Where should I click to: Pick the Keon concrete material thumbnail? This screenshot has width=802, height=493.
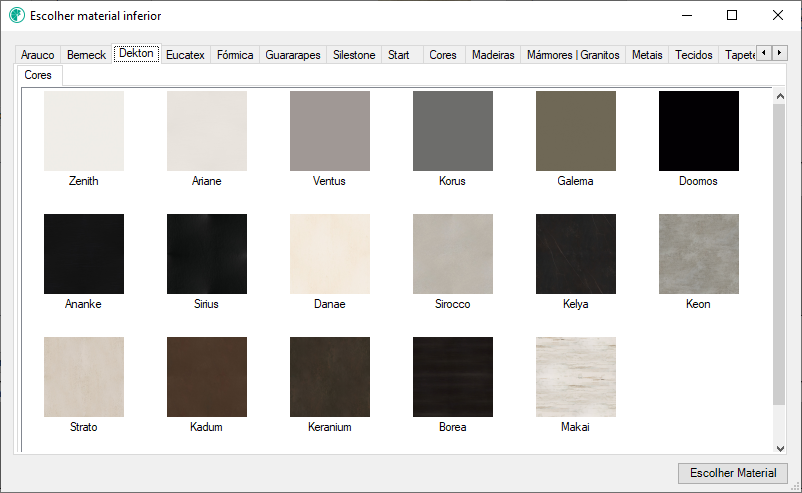pyautogui.click(x=699, y=254)
